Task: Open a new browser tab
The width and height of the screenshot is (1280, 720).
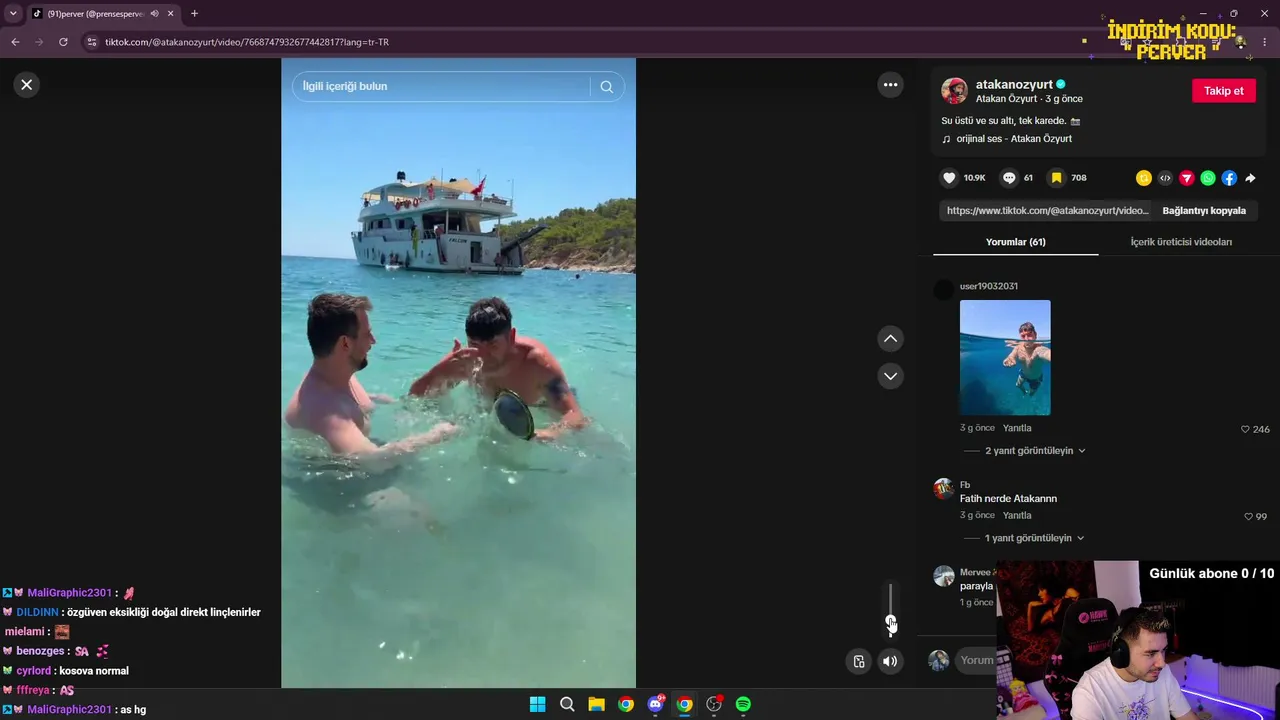Action: point(194,14)
